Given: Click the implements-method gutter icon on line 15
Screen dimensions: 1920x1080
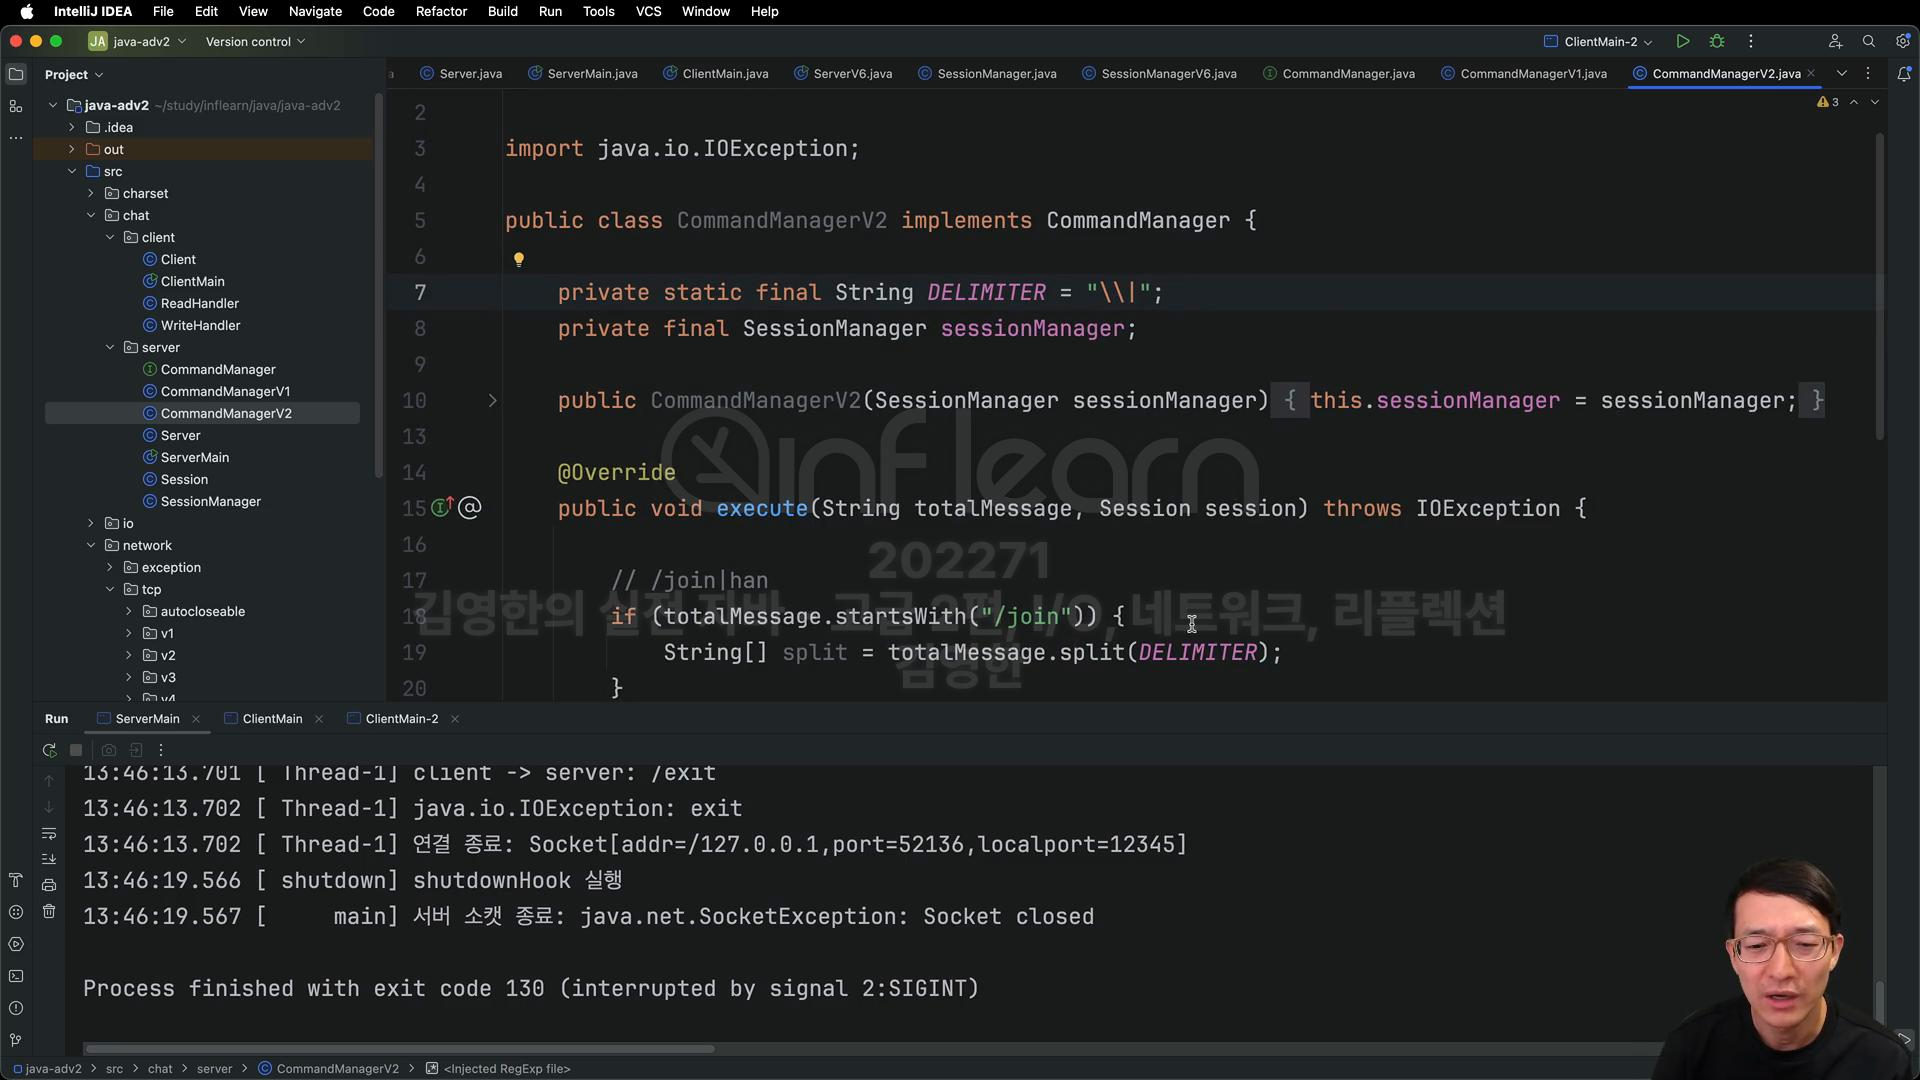Looking at the screenshot, I should coord(441,507).
